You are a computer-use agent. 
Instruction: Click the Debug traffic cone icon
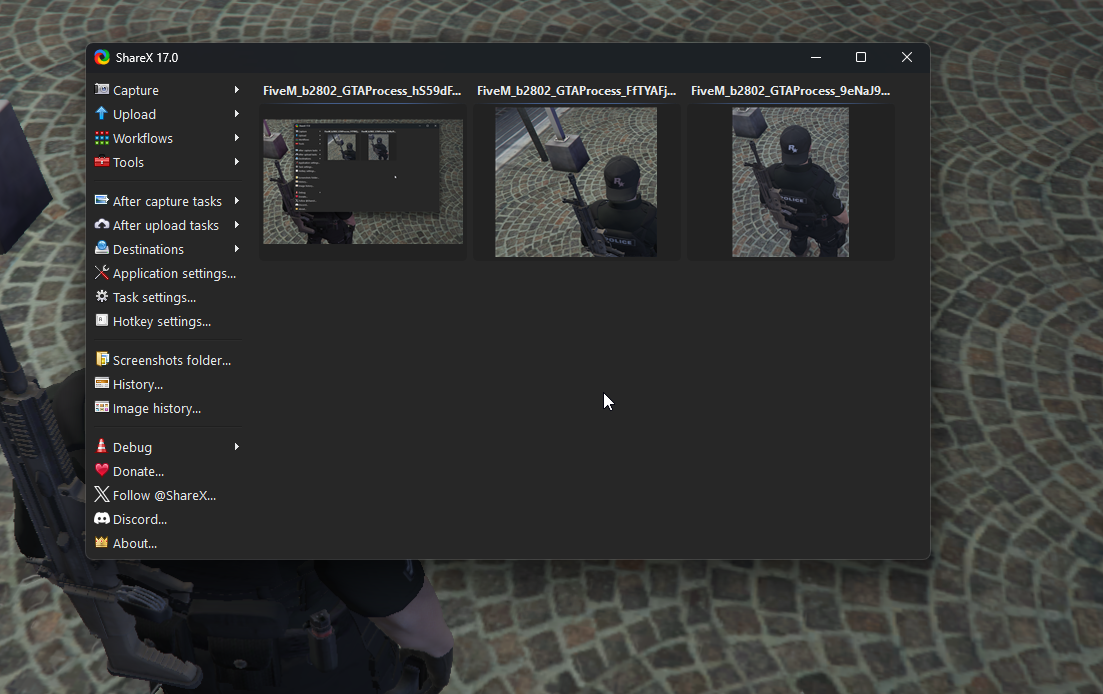point(102,446)
